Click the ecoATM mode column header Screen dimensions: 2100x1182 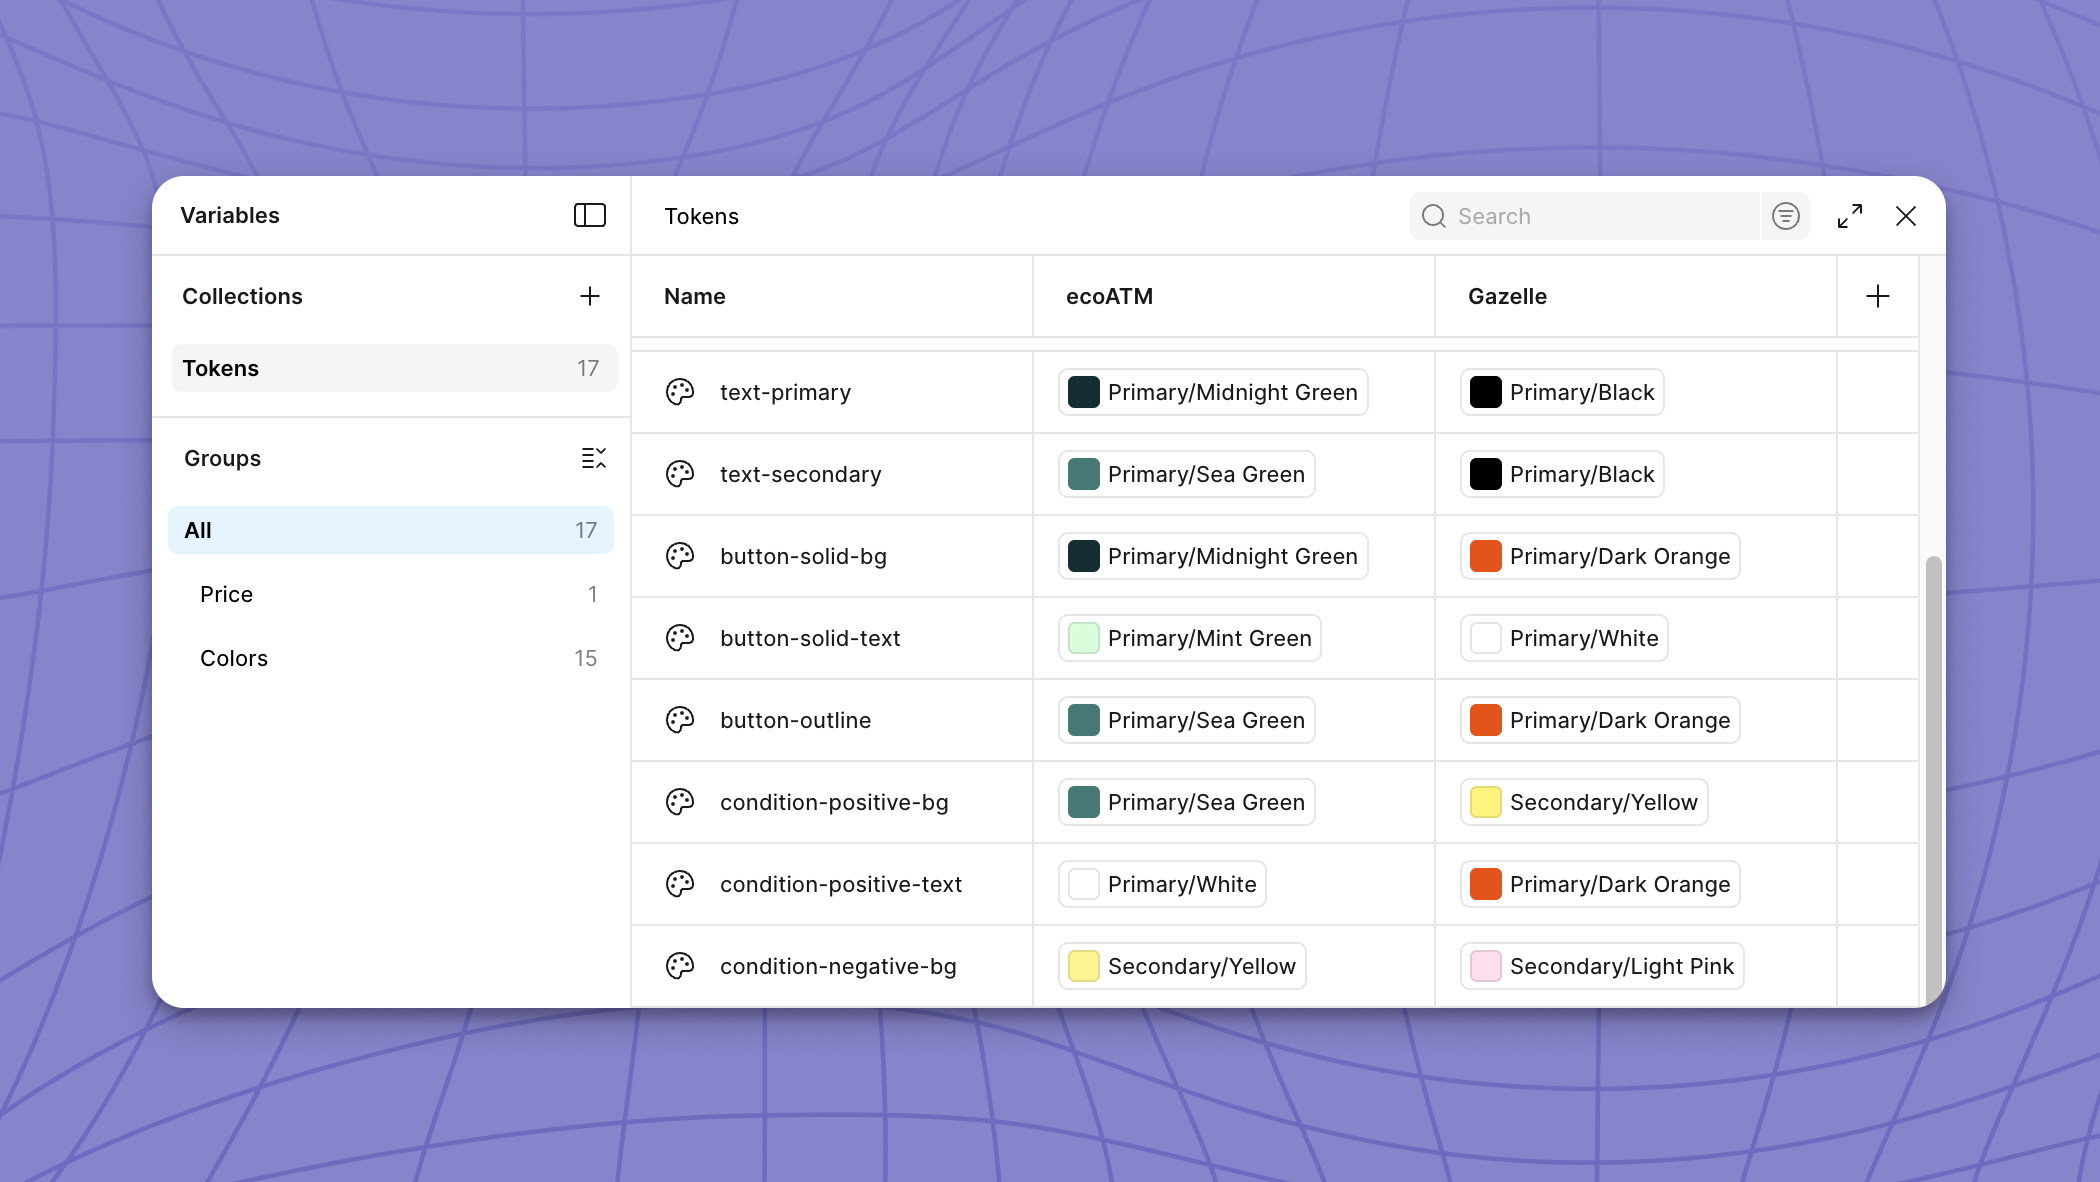(1109, 296)
